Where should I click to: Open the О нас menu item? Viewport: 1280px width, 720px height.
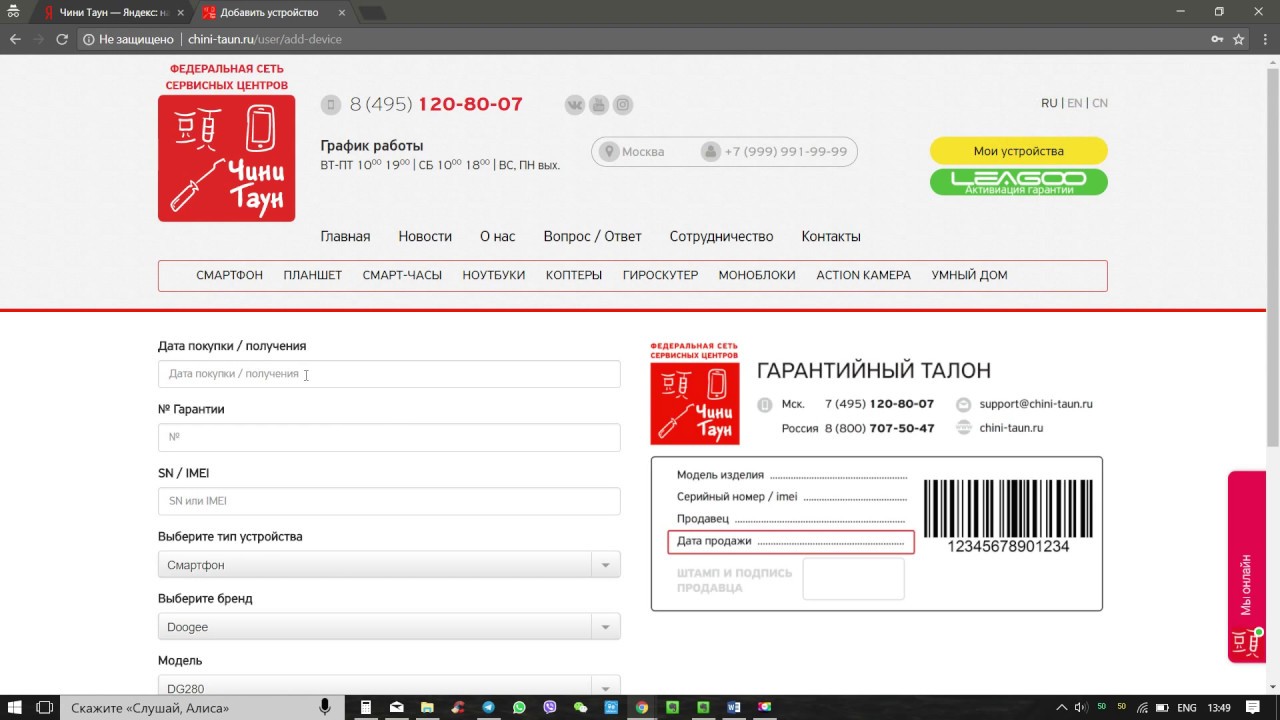[497, 237]
